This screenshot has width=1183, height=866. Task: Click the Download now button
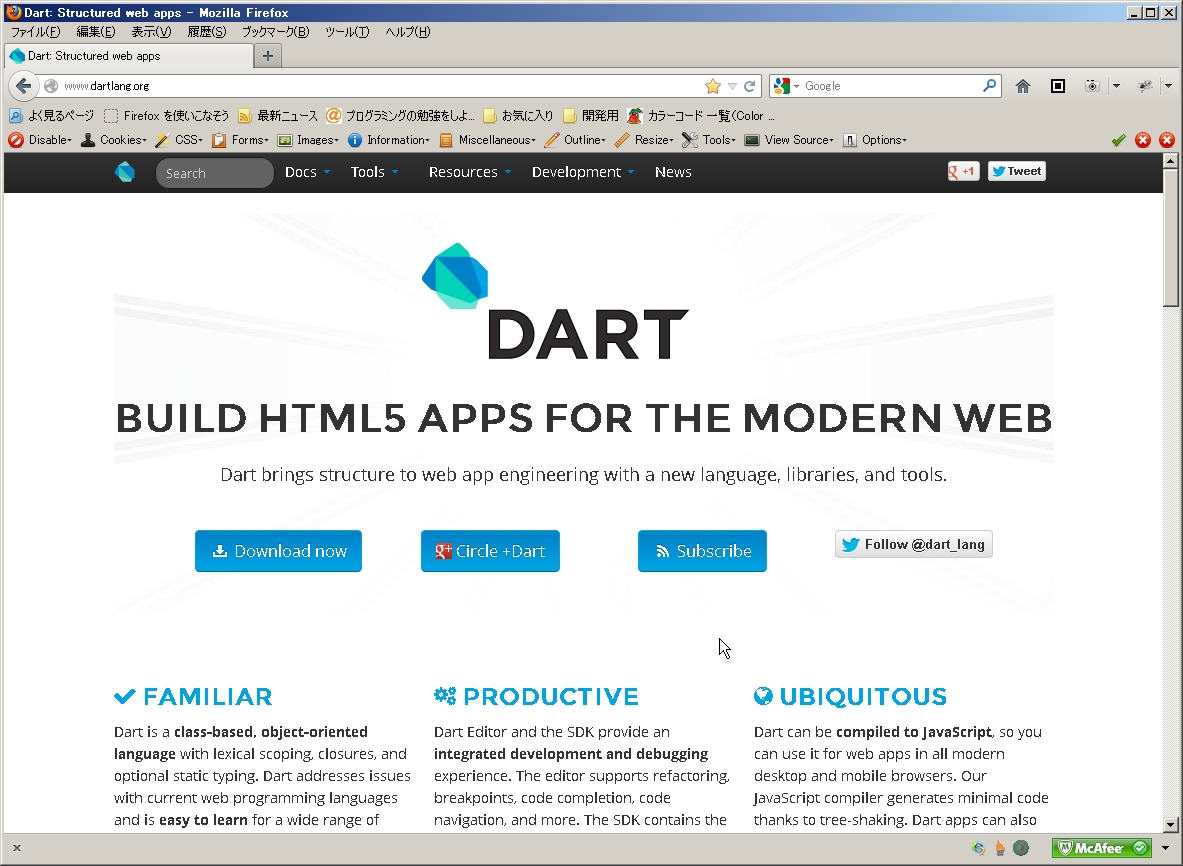(x=278, y=551)
